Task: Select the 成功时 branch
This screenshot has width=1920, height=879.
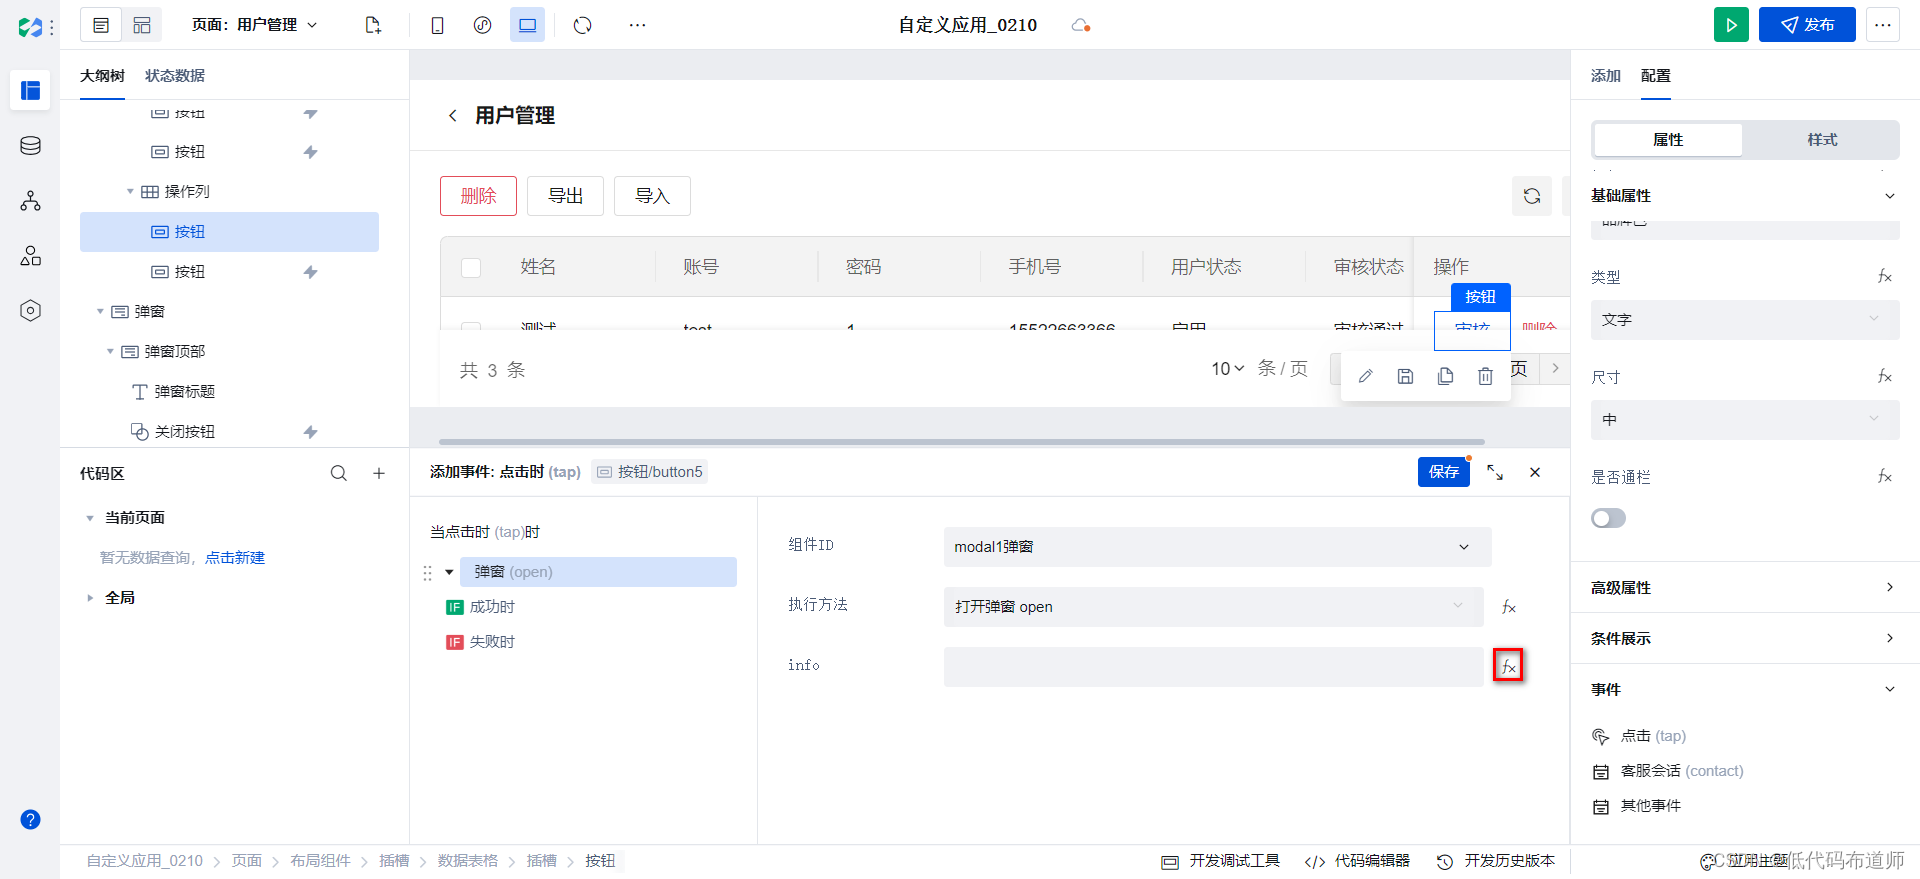Action: pyautogui.click(x=480, y=607)
